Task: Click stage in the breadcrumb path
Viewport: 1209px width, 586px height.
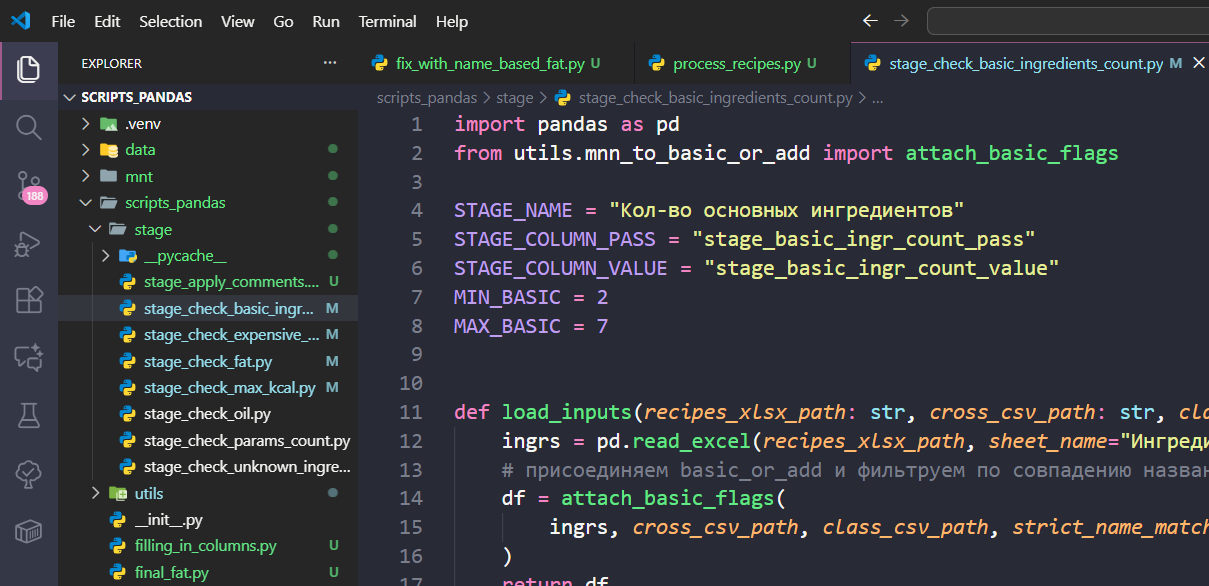Action: point(515,98)
